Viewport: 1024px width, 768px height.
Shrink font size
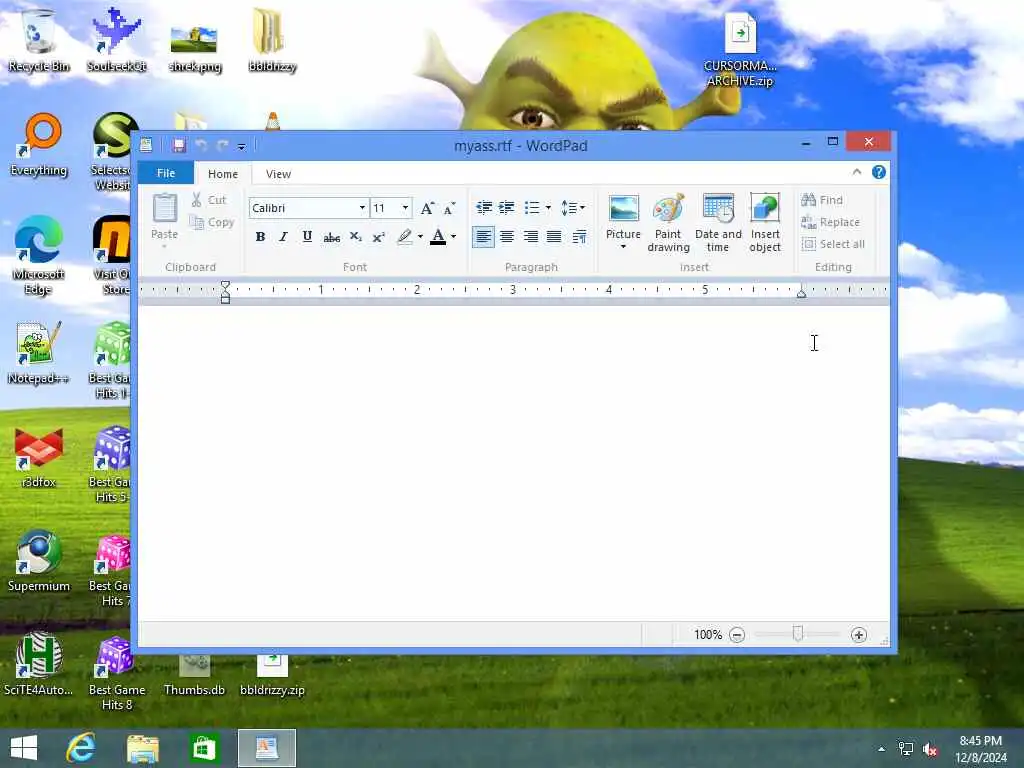[x=449, y=208]
